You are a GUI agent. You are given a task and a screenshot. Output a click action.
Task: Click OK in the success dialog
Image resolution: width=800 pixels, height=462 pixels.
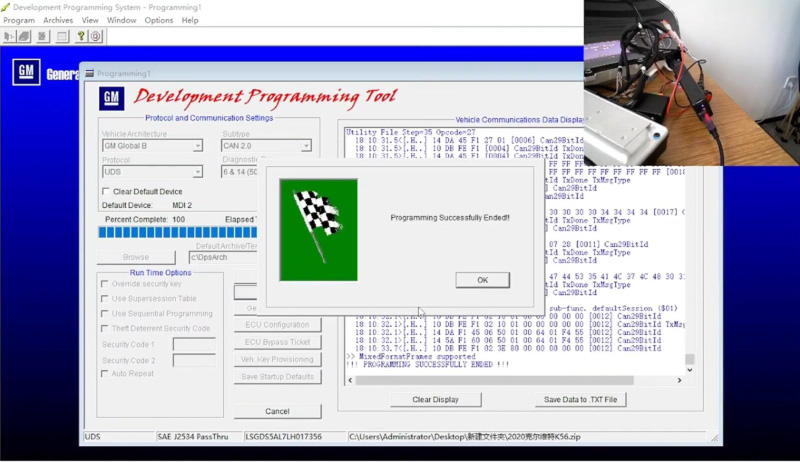click(482, 280)
